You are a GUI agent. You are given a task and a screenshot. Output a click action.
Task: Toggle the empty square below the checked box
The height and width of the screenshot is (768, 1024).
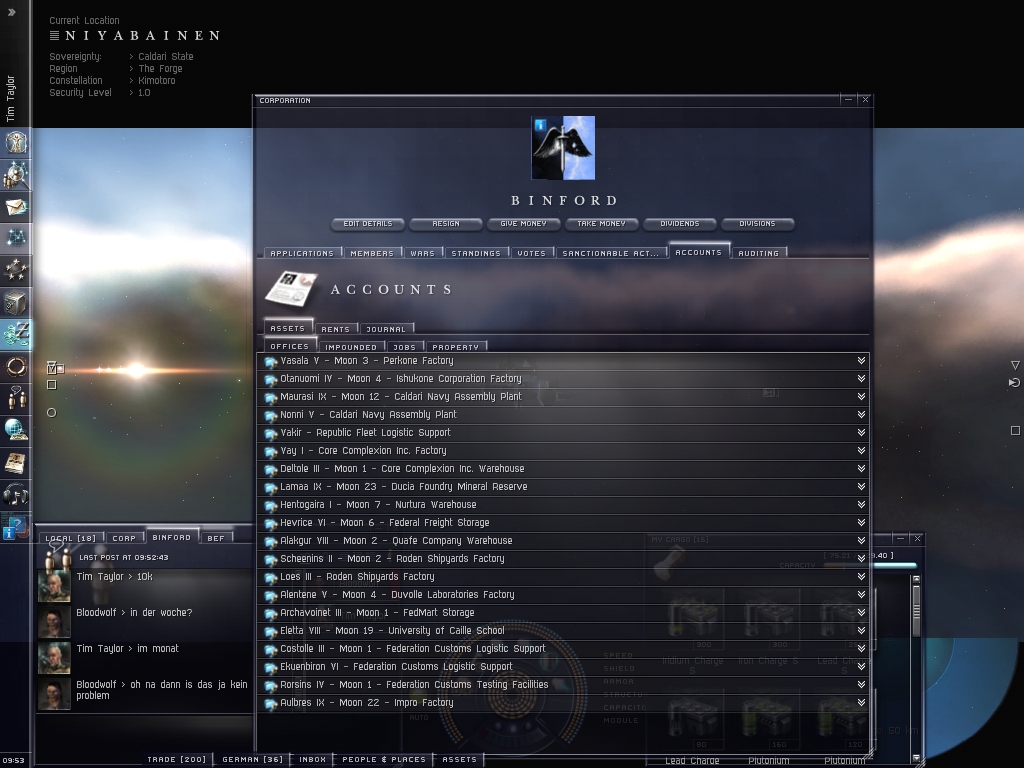tap(52, 385)
